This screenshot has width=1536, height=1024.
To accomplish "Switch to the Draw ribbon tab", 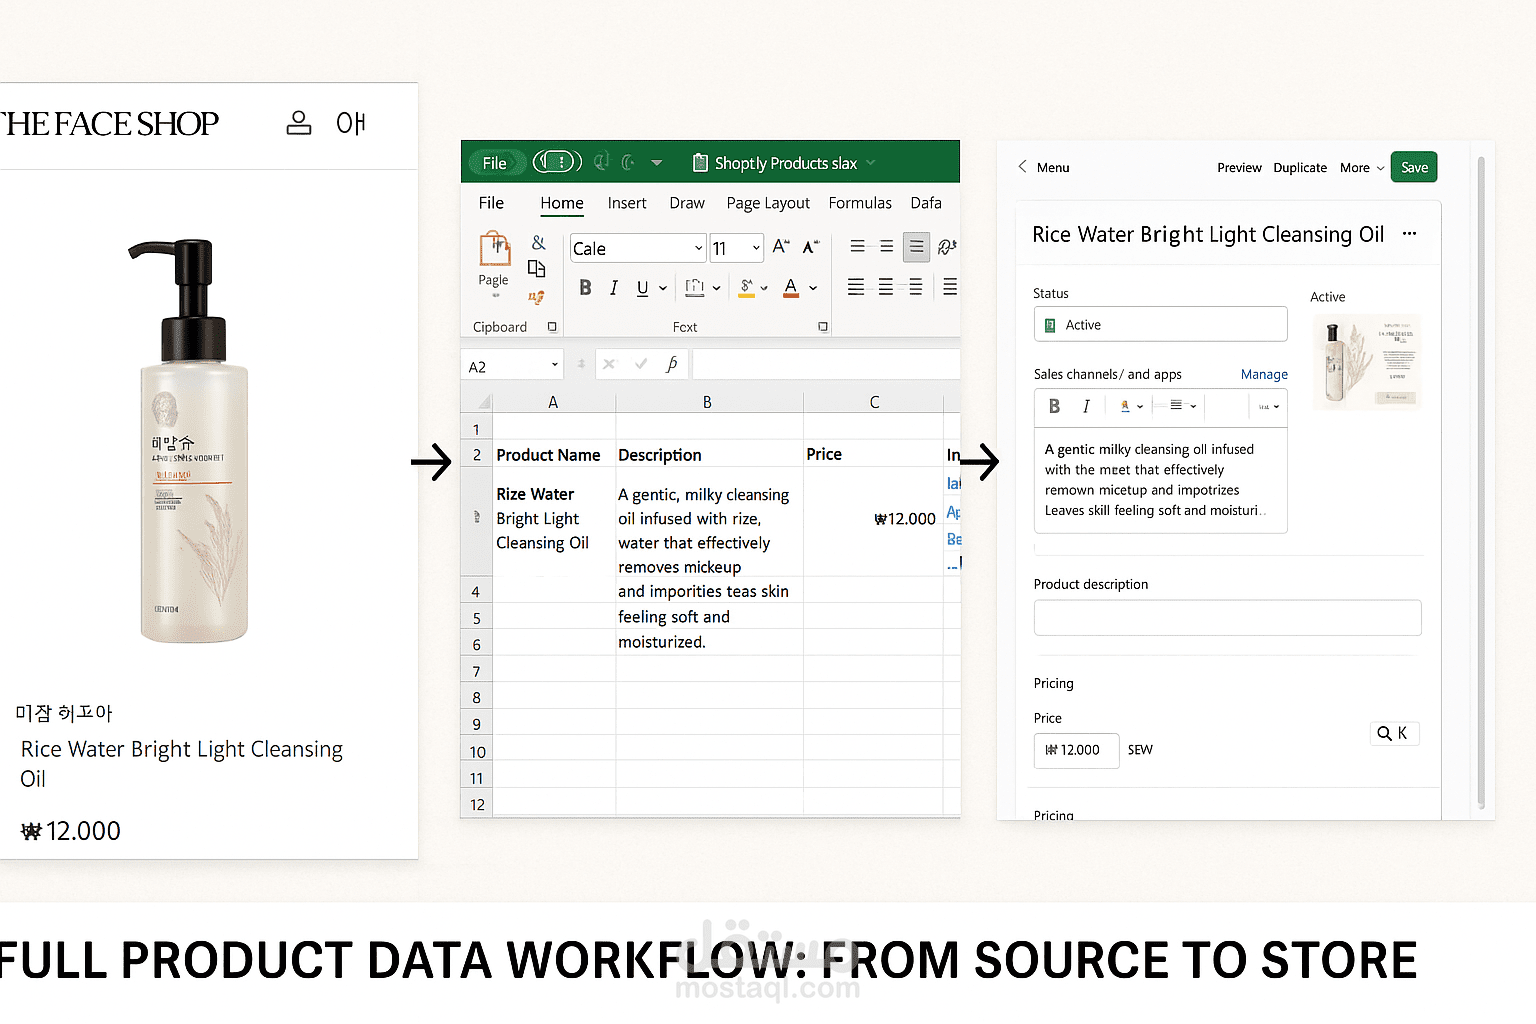I will pos(687,203).
